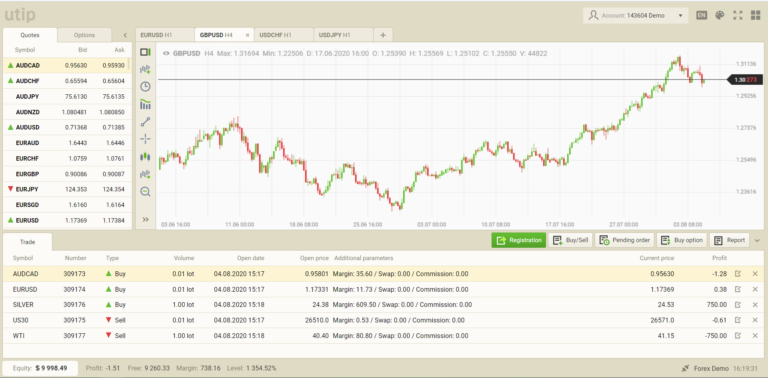The image size is (768, 378).
Task: Toggle the side panel layout icon
Action: pos(145,52)
